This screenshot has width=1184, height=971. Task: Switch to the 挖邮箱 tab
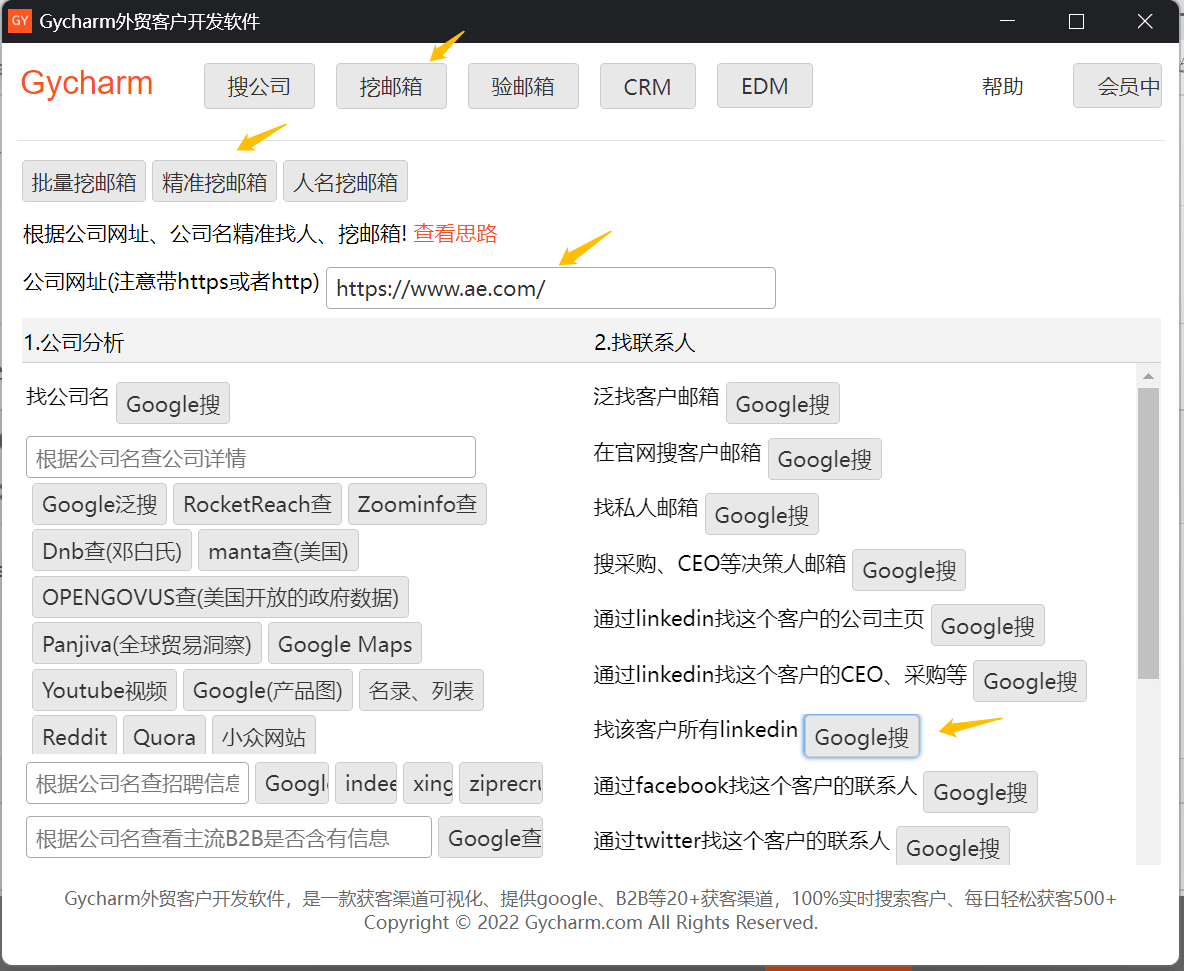point(391,86)
